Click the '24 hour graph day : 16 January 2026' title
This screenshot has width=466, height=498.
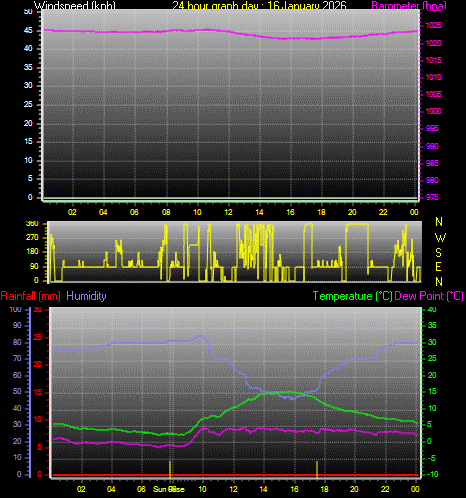pyautogui.click(x=259, y=5)
